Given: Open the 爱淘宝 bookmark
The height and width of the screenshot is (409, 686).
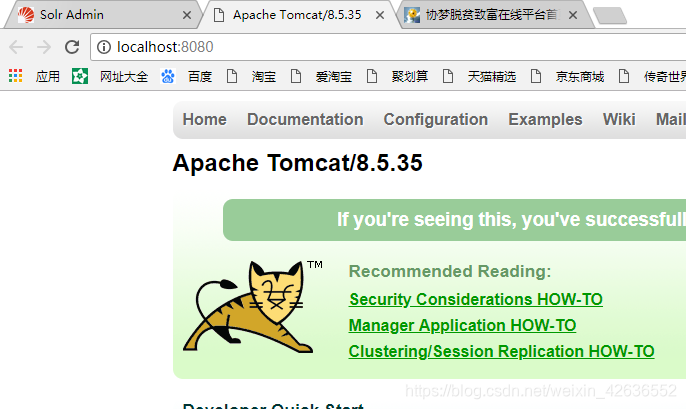Looking at the screenshot, I should (321, 77).
